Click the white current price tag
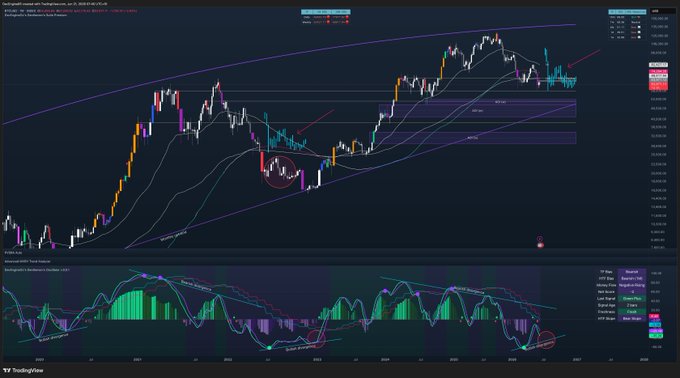The height and width of the screenshot is (378, 680). (x=658, y=65)
